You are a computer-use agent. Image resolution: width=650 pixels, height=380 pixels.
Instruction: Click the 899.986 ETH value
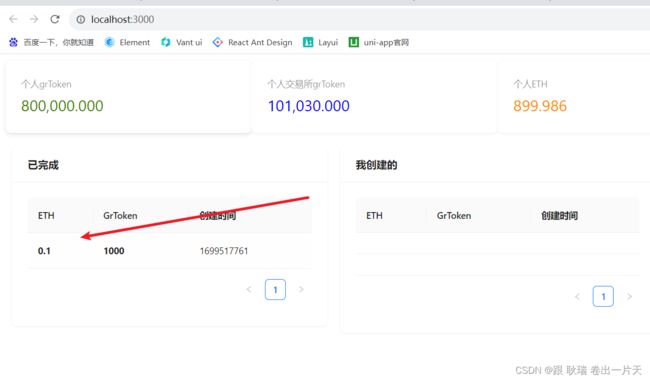click(x=540, y=106)
